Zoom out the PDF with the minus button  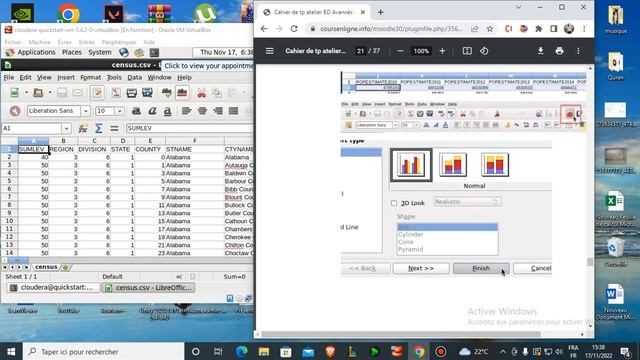click(400, 51)
